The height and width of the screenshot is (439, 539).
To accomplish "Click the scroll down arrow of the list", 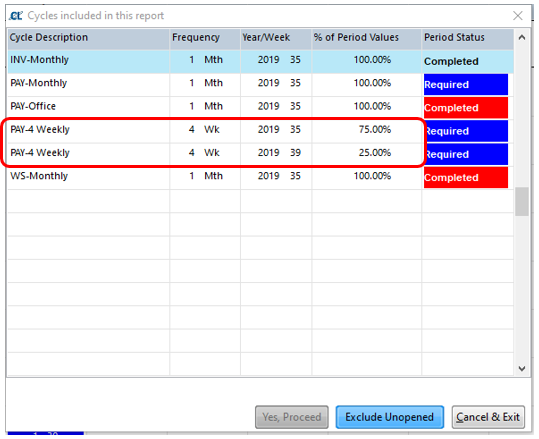I will pos(521,368).
